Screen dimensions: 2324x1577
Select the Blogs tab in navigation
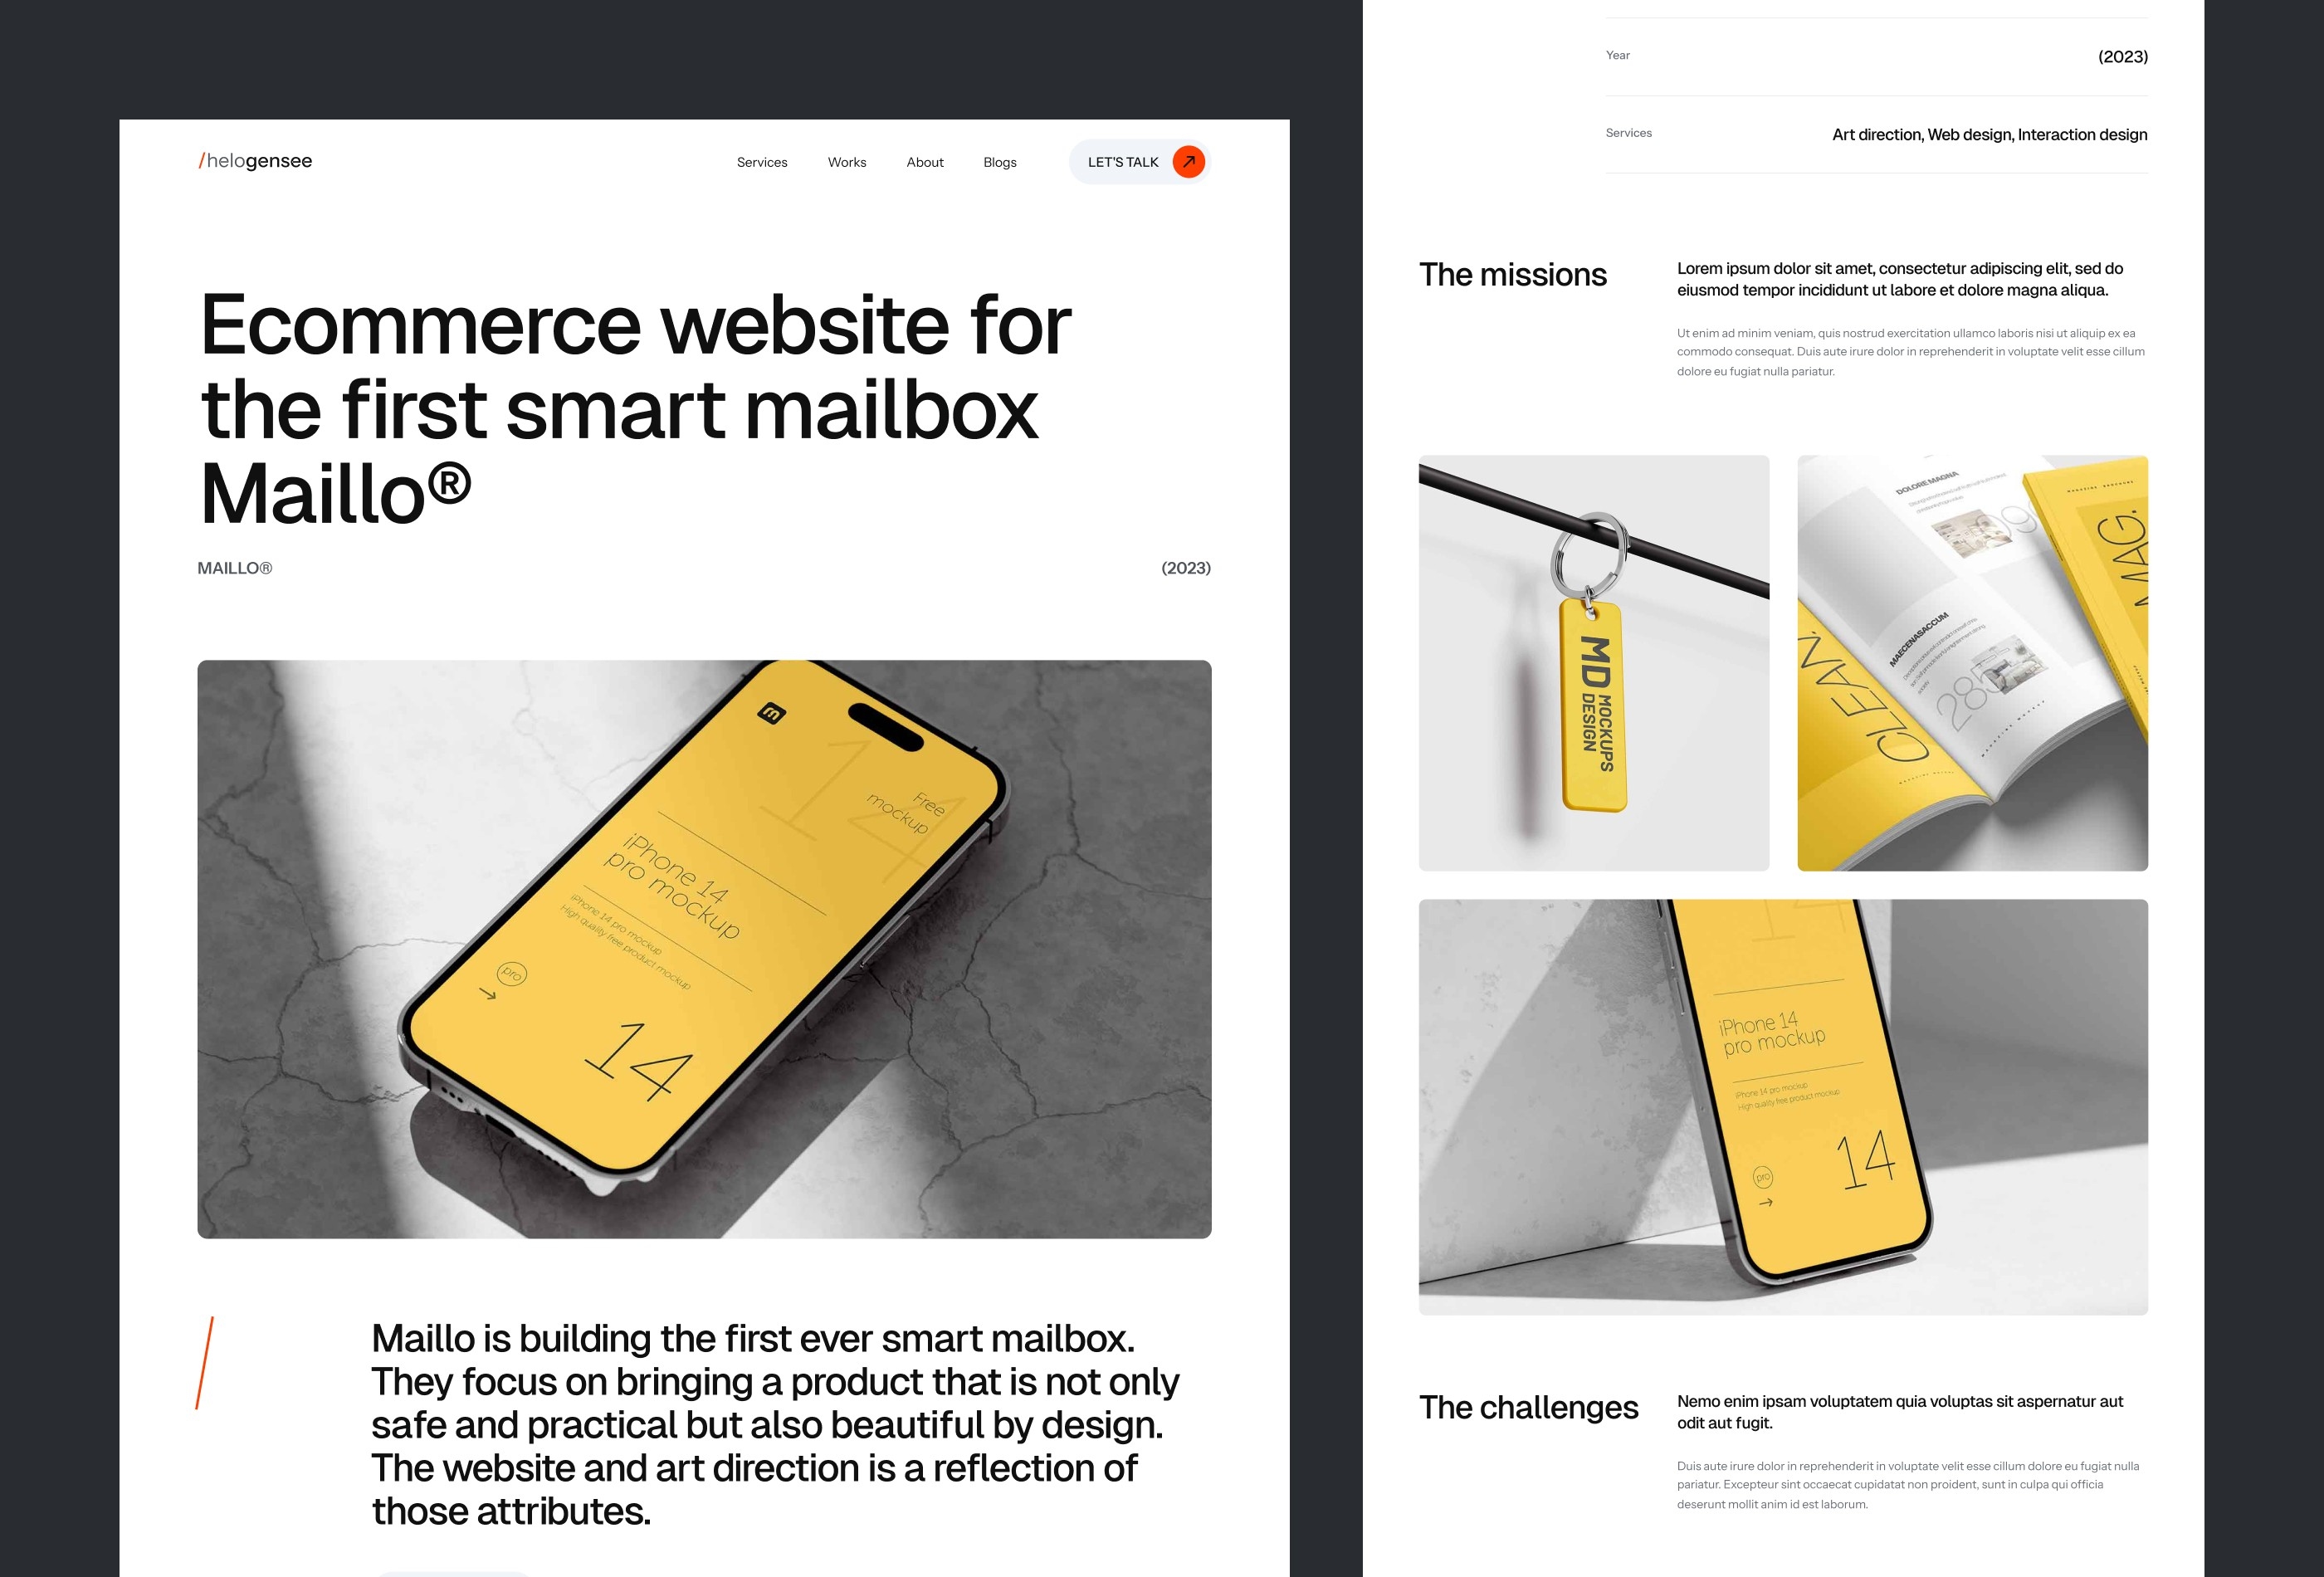999,162
